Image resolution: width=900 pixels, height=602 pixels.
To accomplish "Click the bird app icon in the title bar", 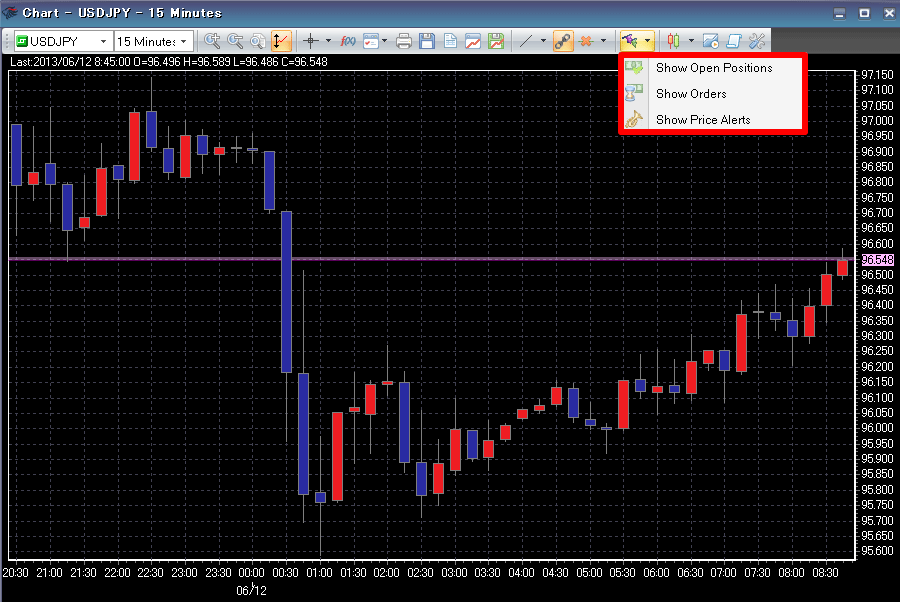I will click(x=10, y=13).
